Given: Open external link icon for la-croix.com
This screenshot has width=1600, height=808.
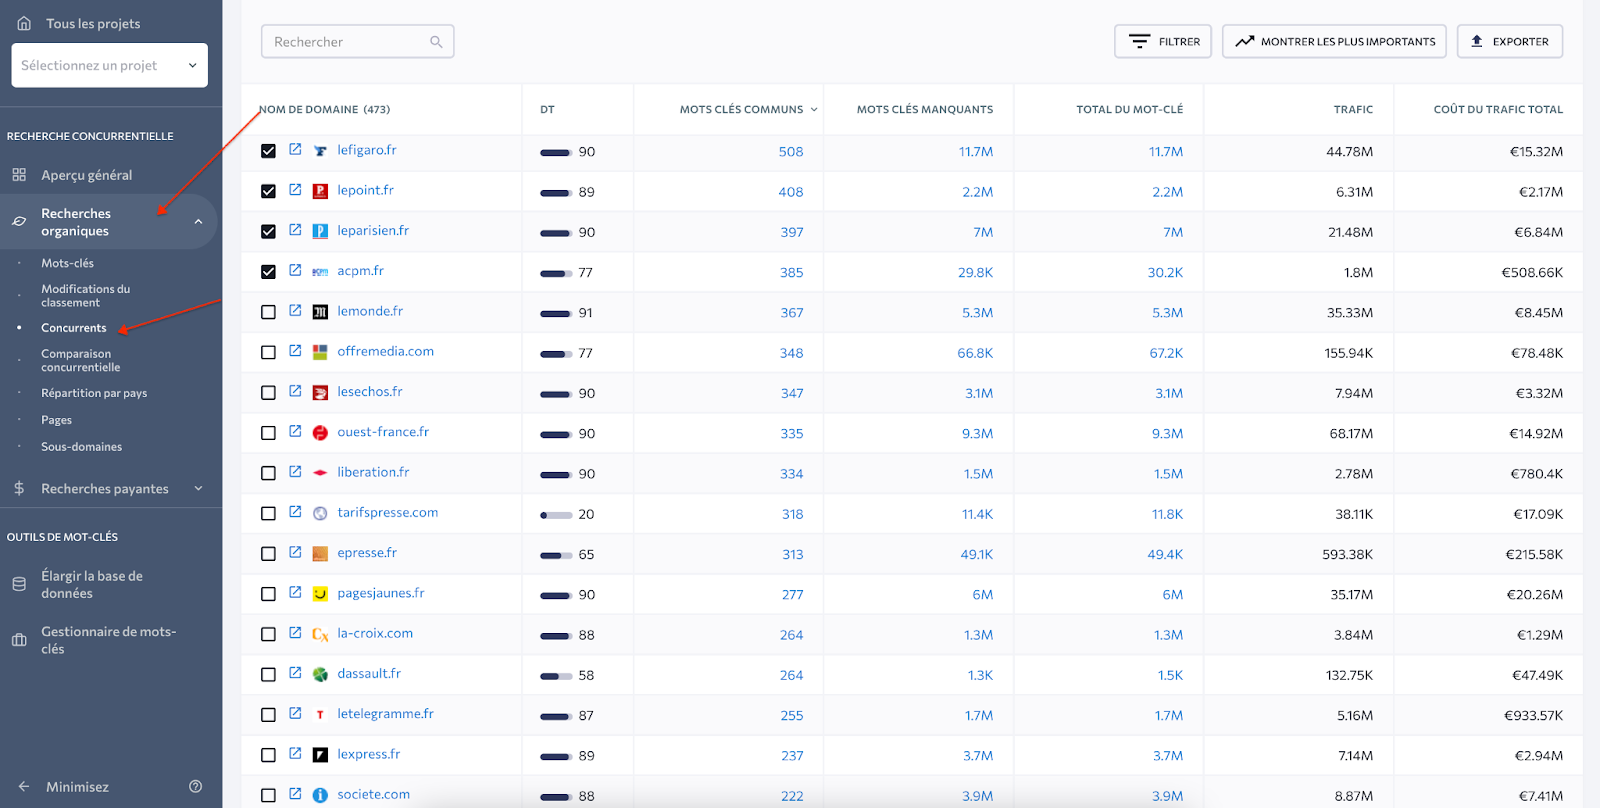Looking at the screenshot, I should [295, 632].
